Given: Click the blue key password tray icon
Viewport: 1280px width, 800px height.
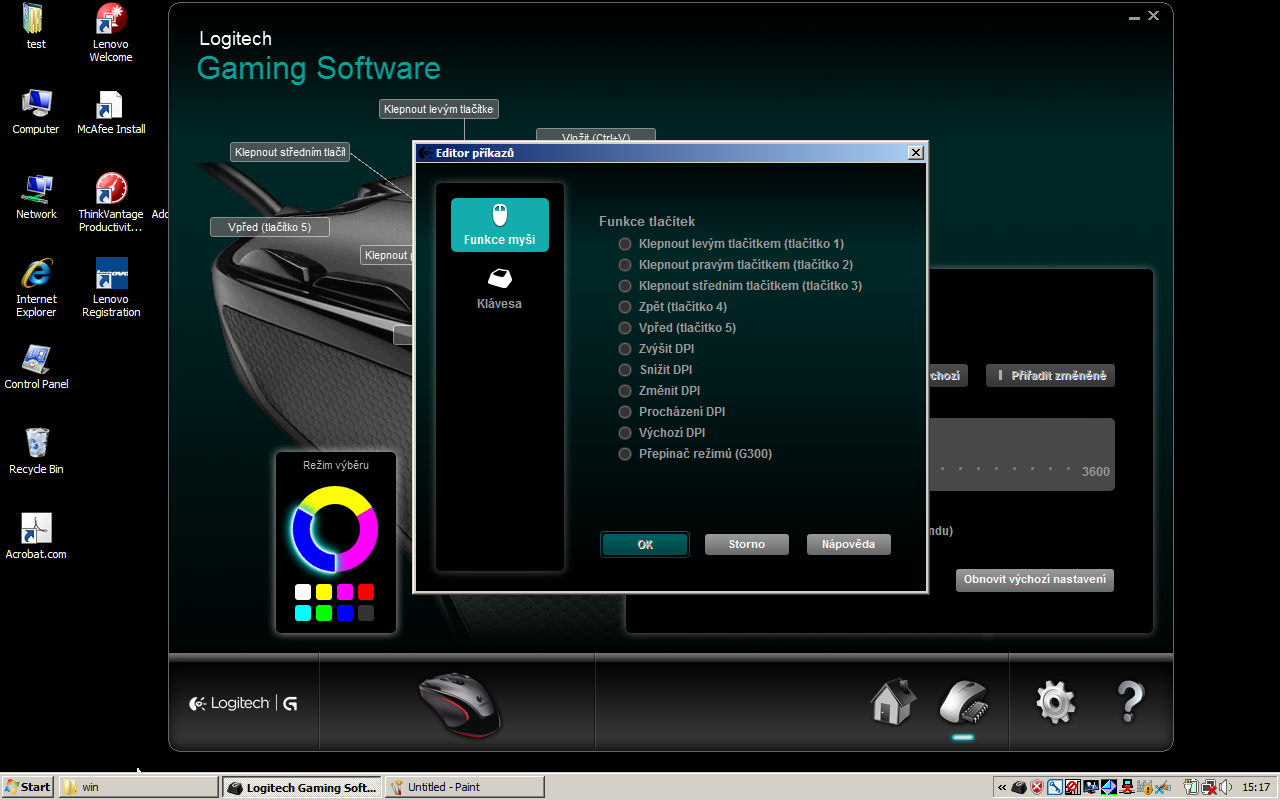Looking at the screenshot, I should coord(1055,787).
